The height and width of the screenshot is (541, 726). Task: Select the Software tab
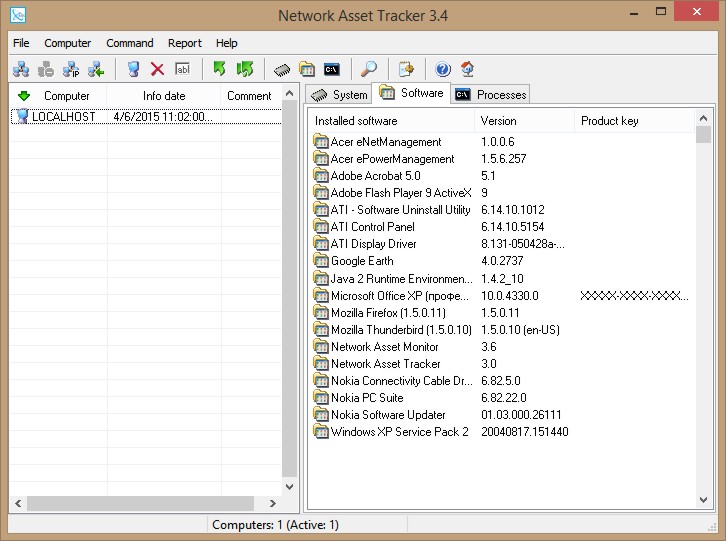(x=411, y=93)
